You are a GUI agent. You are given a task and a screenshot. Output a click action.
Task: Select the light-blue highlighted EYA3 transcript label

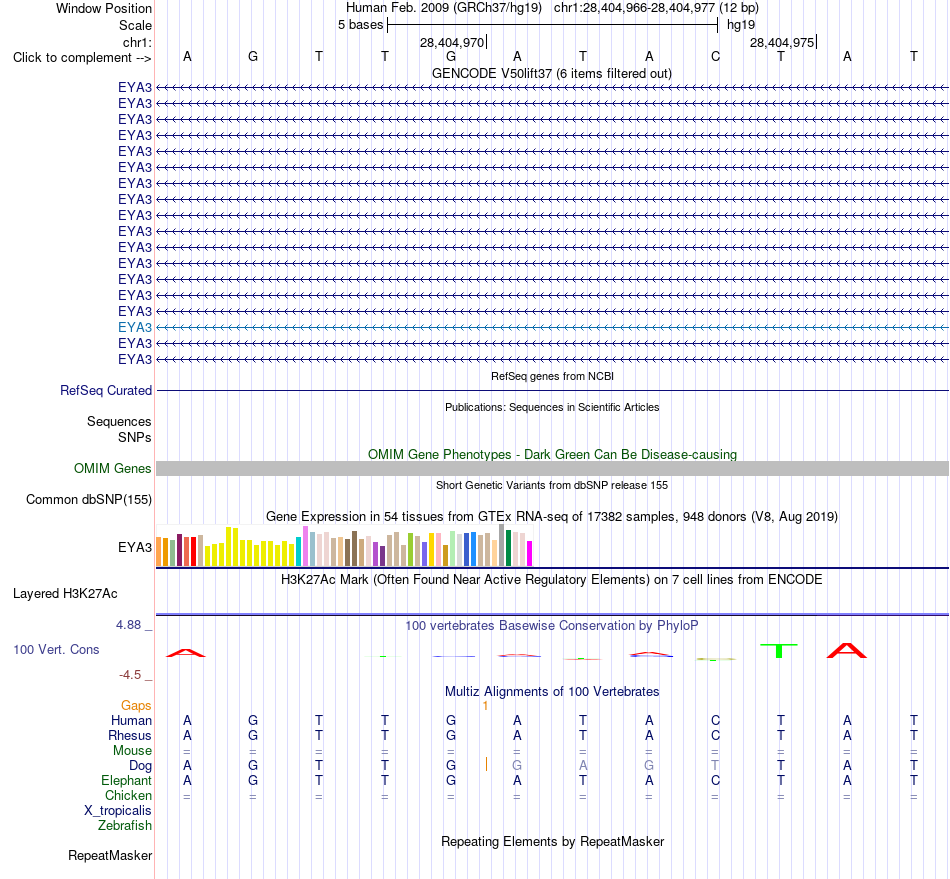[135, 327]
